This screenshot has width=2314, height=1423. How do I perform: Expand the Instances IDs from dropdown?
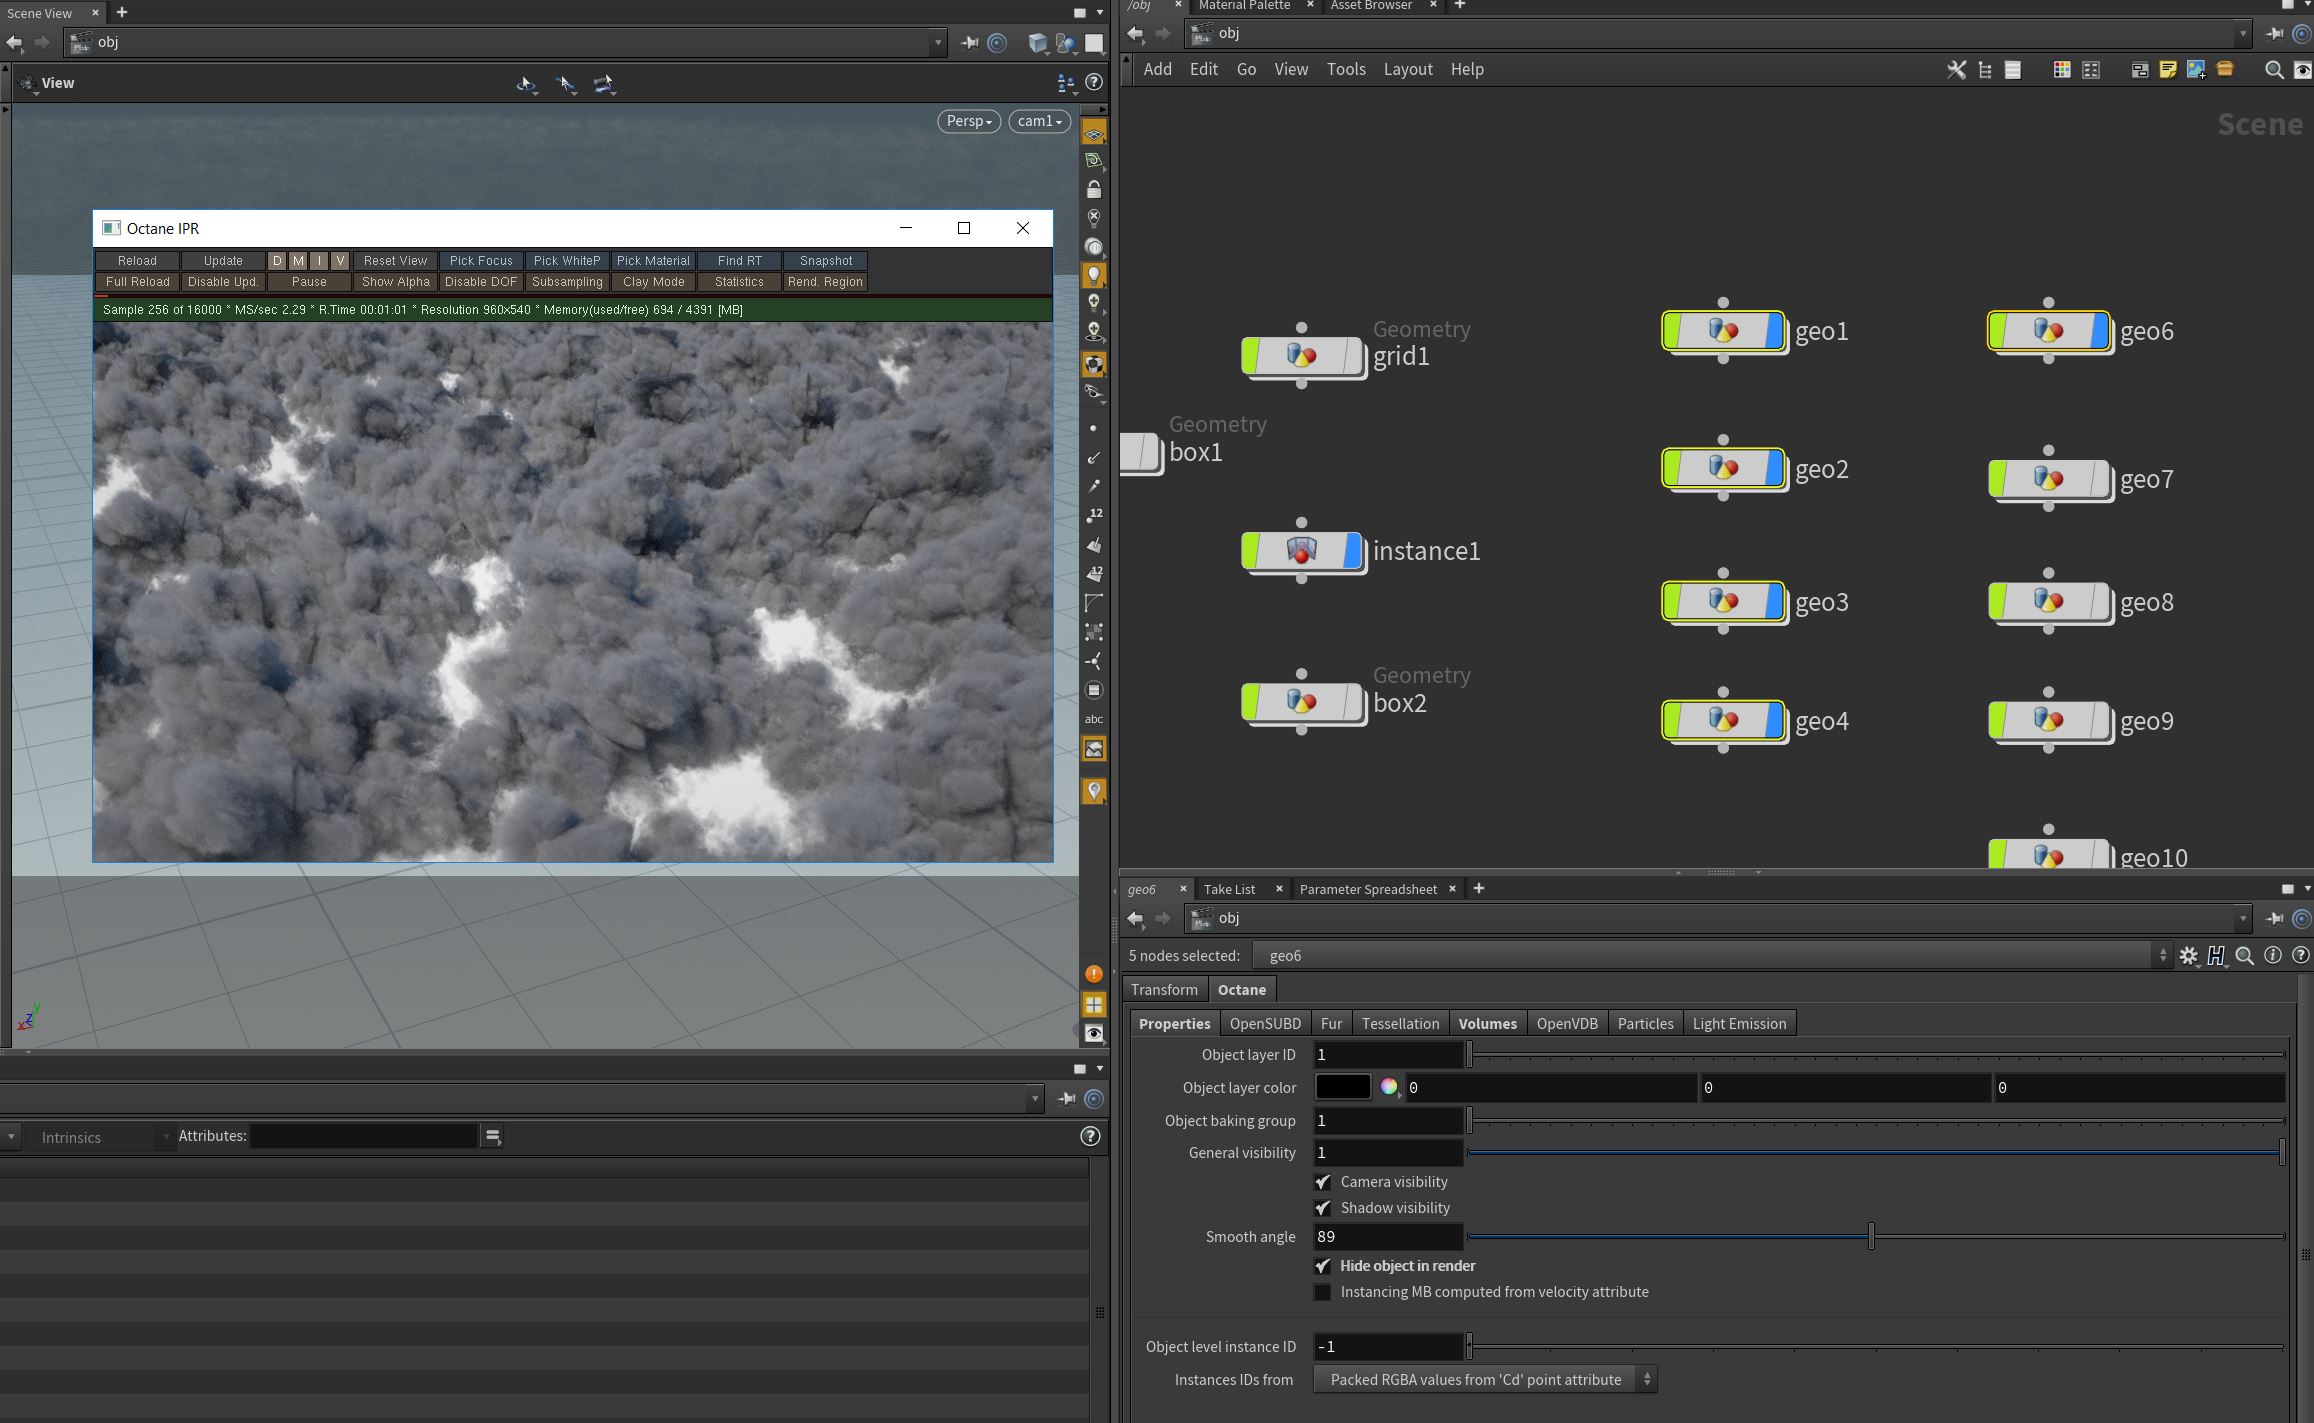pyautogui.click(x=1484, y=1380)
